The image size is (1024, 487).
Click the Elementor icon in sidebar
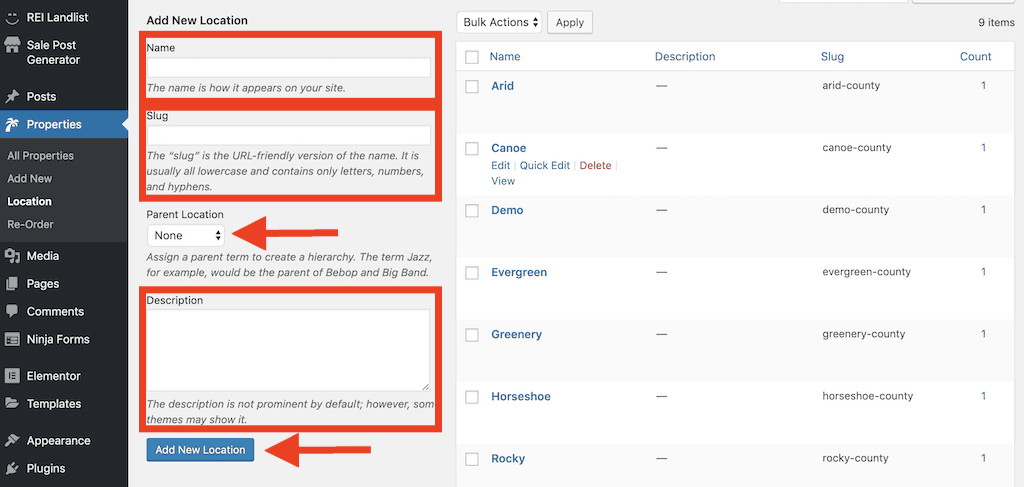point(12,376)
